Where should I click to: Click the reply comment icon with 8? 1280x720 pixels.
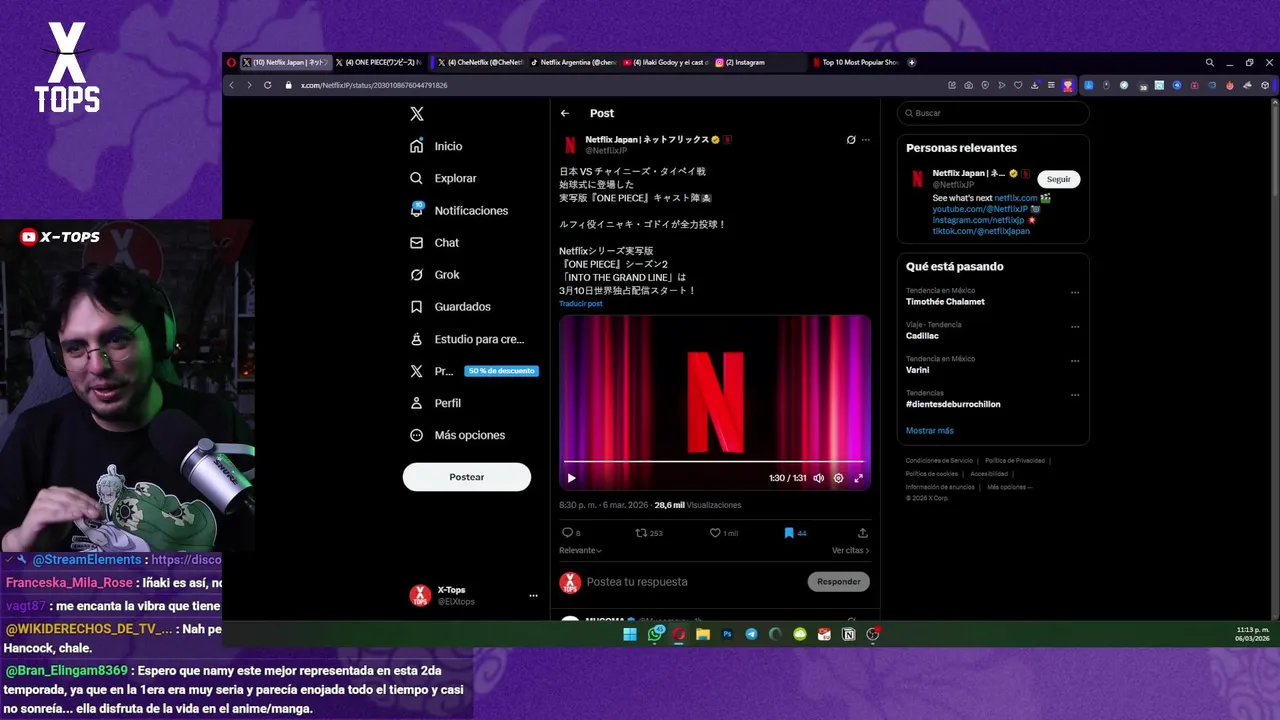point(571,533)
